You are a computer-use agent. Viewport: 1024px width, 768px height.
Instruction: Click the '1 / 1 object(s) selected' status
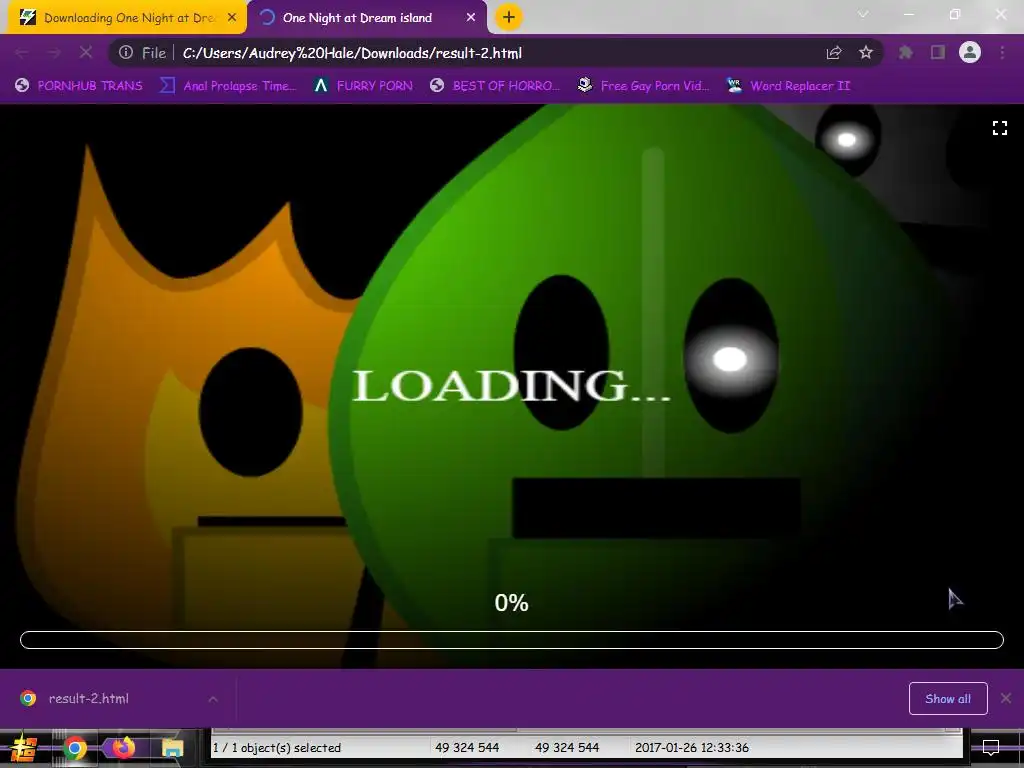coord(277,748)
